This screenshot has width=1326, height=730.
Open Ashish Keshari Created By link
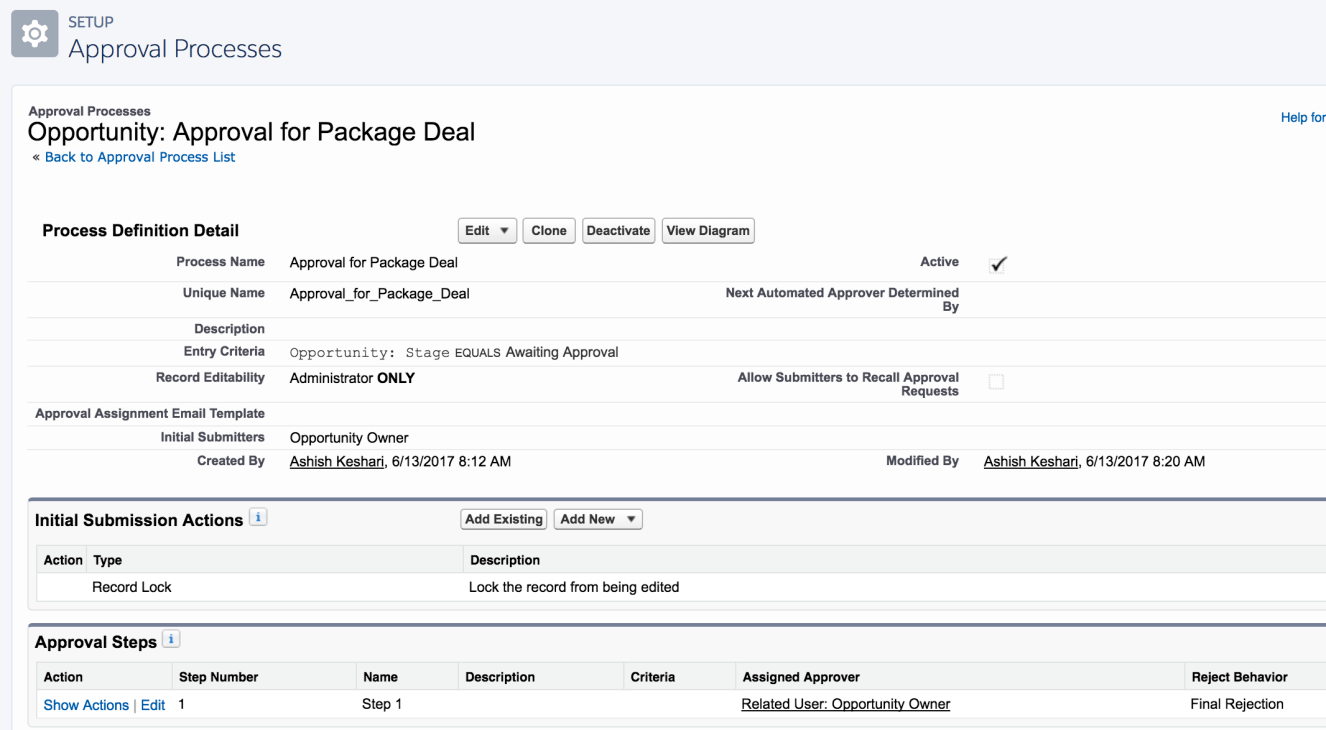point(337,461)
